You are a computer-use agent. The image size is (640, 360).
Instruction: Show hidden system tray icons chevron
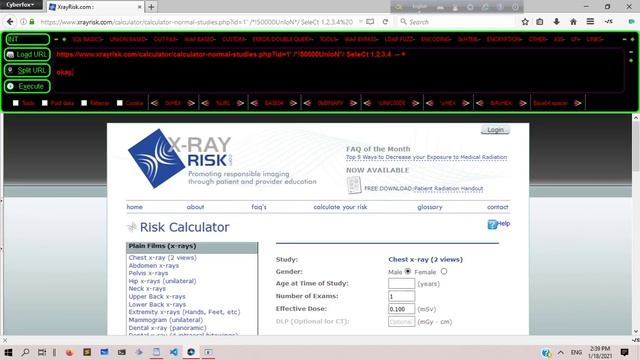[560, 352]
